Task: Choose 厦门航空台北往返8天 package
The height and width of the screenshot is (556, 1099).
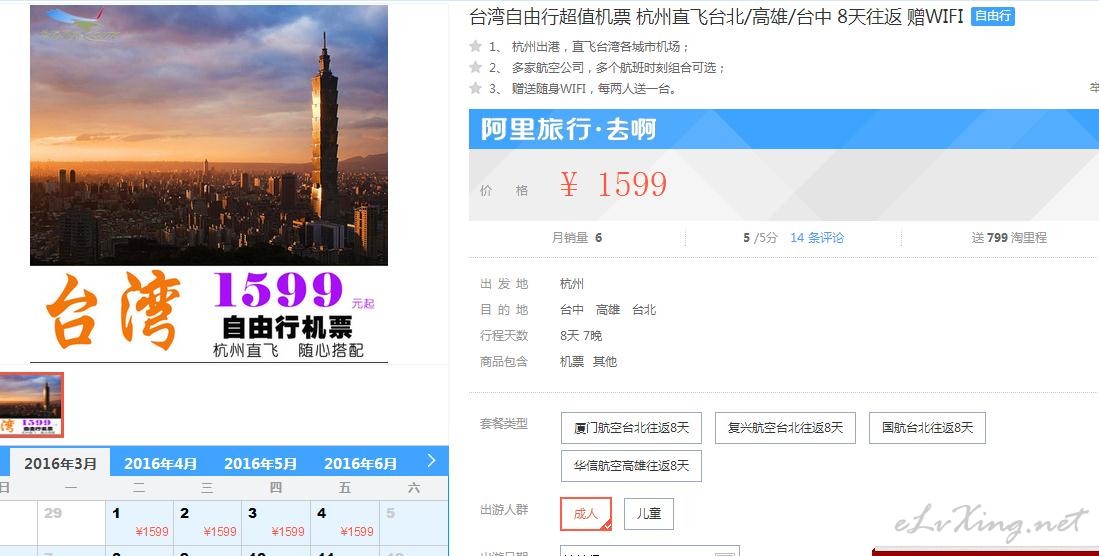Action: (631, 428)
